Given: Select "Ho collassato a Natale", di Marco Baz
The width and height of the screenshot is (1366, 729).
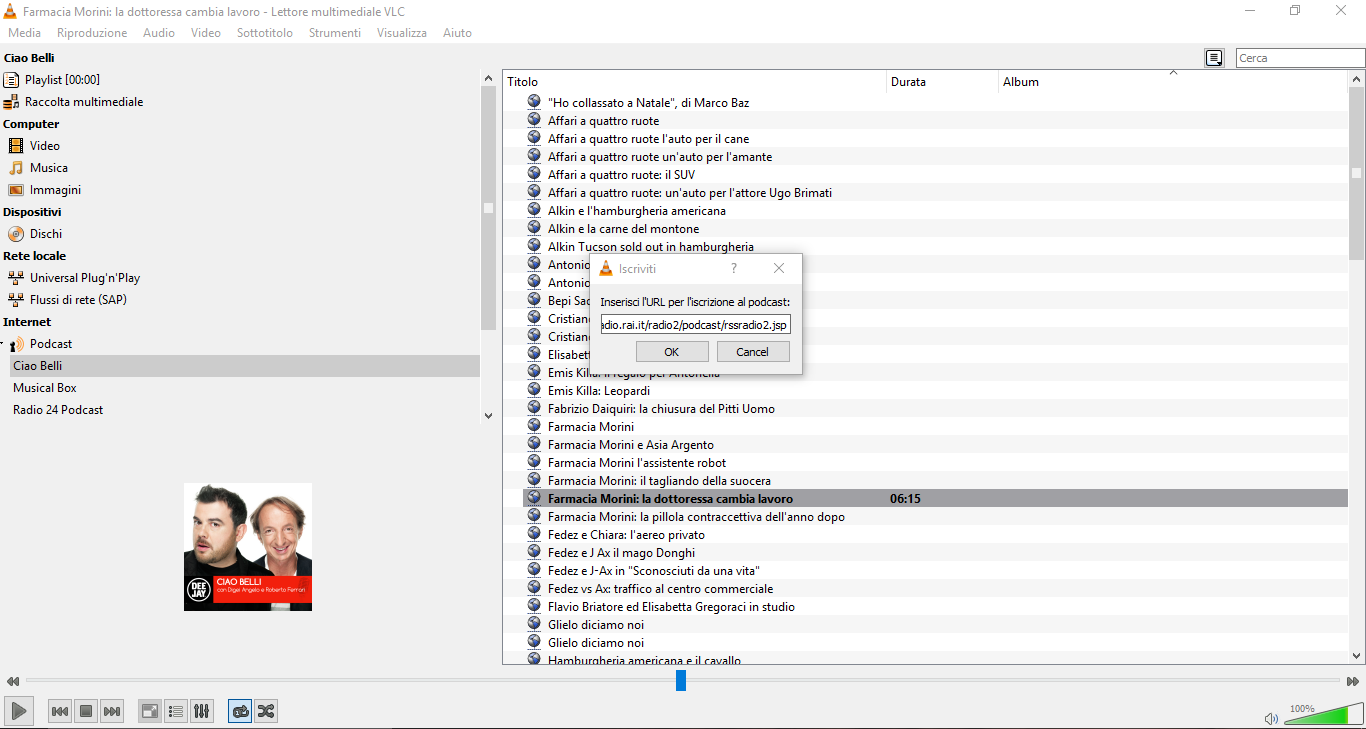Looking at the screenshot, I should coord(648,103).
